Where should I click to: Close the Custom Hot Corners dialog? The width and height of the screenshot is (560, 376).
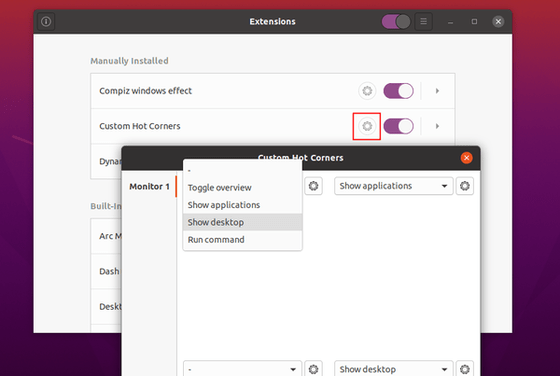click(466, 157)
